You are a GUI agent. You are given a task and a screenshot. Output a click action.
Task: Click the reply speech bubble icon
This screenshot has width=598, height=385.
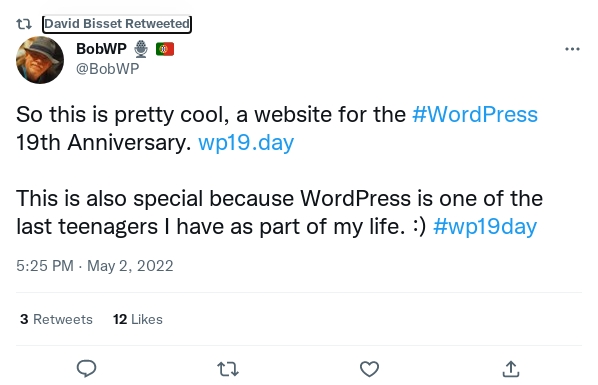point(87,369)
